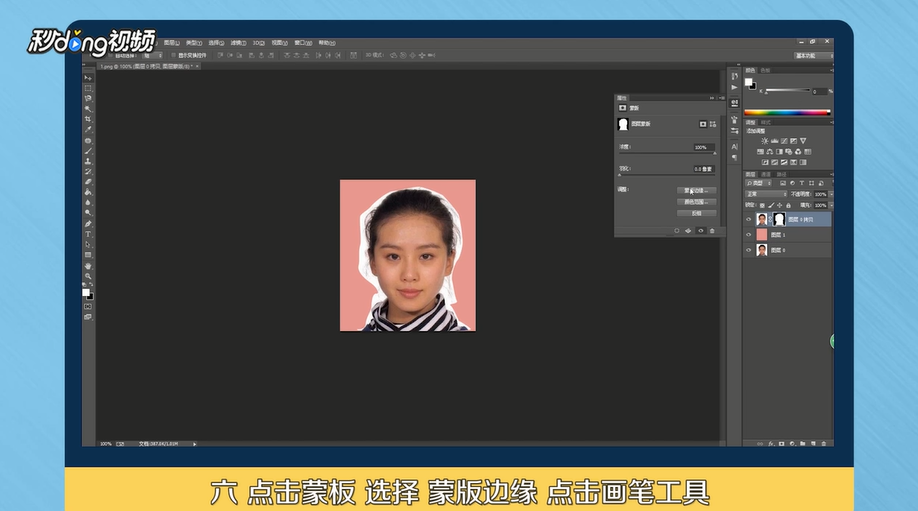Open the workspace switcher dropdown
Viewport: 918px width, 511px height.
(813, 56)
